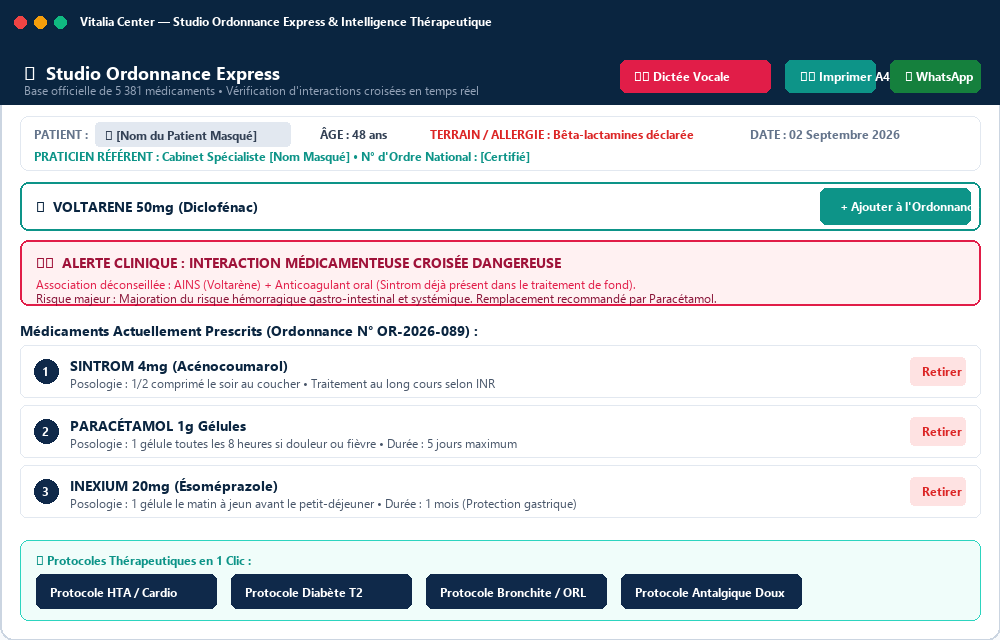Select the PARACÉTAMOL 1g Gélules title
Image resolution: width=1000 pixels, height=640 pixels.
158,426
